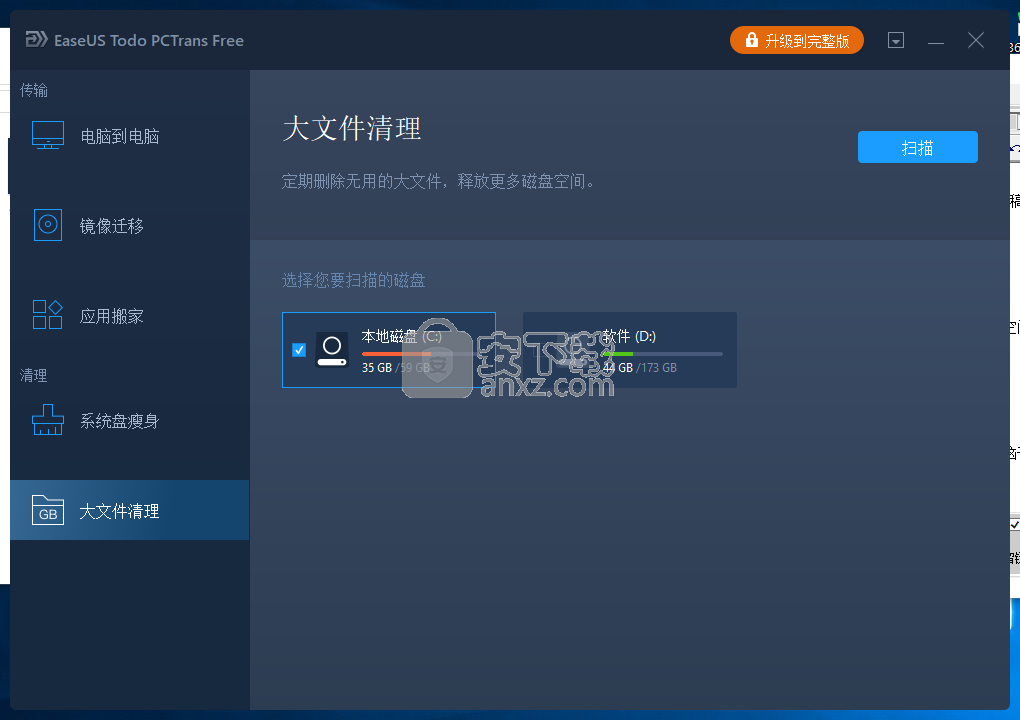Image resolution: width=1020 pixels, height=720 pixels.
Task: Click the lock icon on upgrade button
Action: 751,40
